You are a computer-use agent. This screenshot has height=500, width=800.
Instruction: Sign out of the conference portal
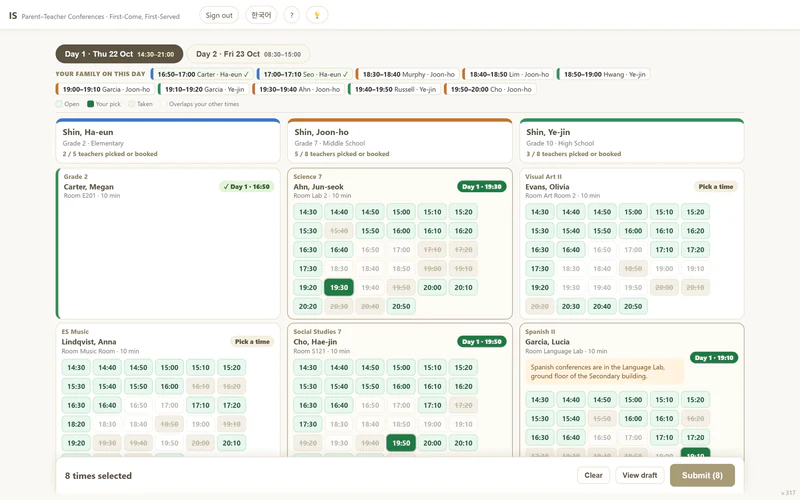(219, 15)
